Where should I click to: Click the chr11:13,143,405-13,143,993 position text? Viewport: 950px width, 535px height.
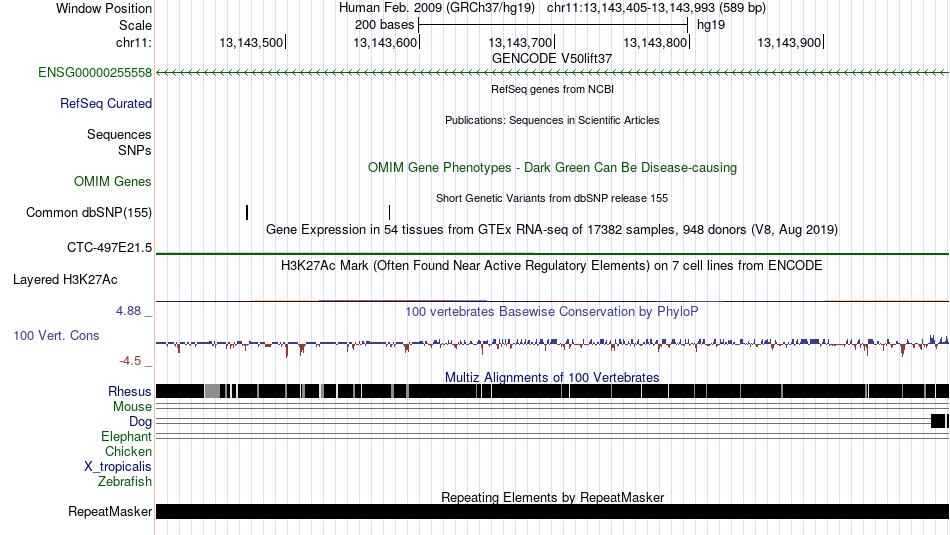click(656, 8)
